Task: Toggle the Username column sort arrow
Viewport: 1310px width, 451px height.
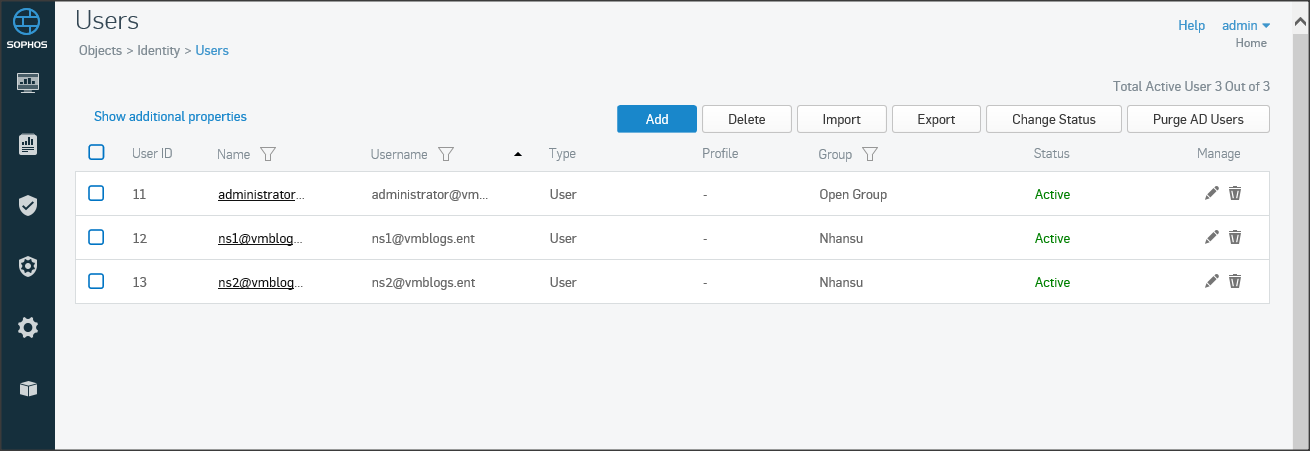Action: click(517, 154)
